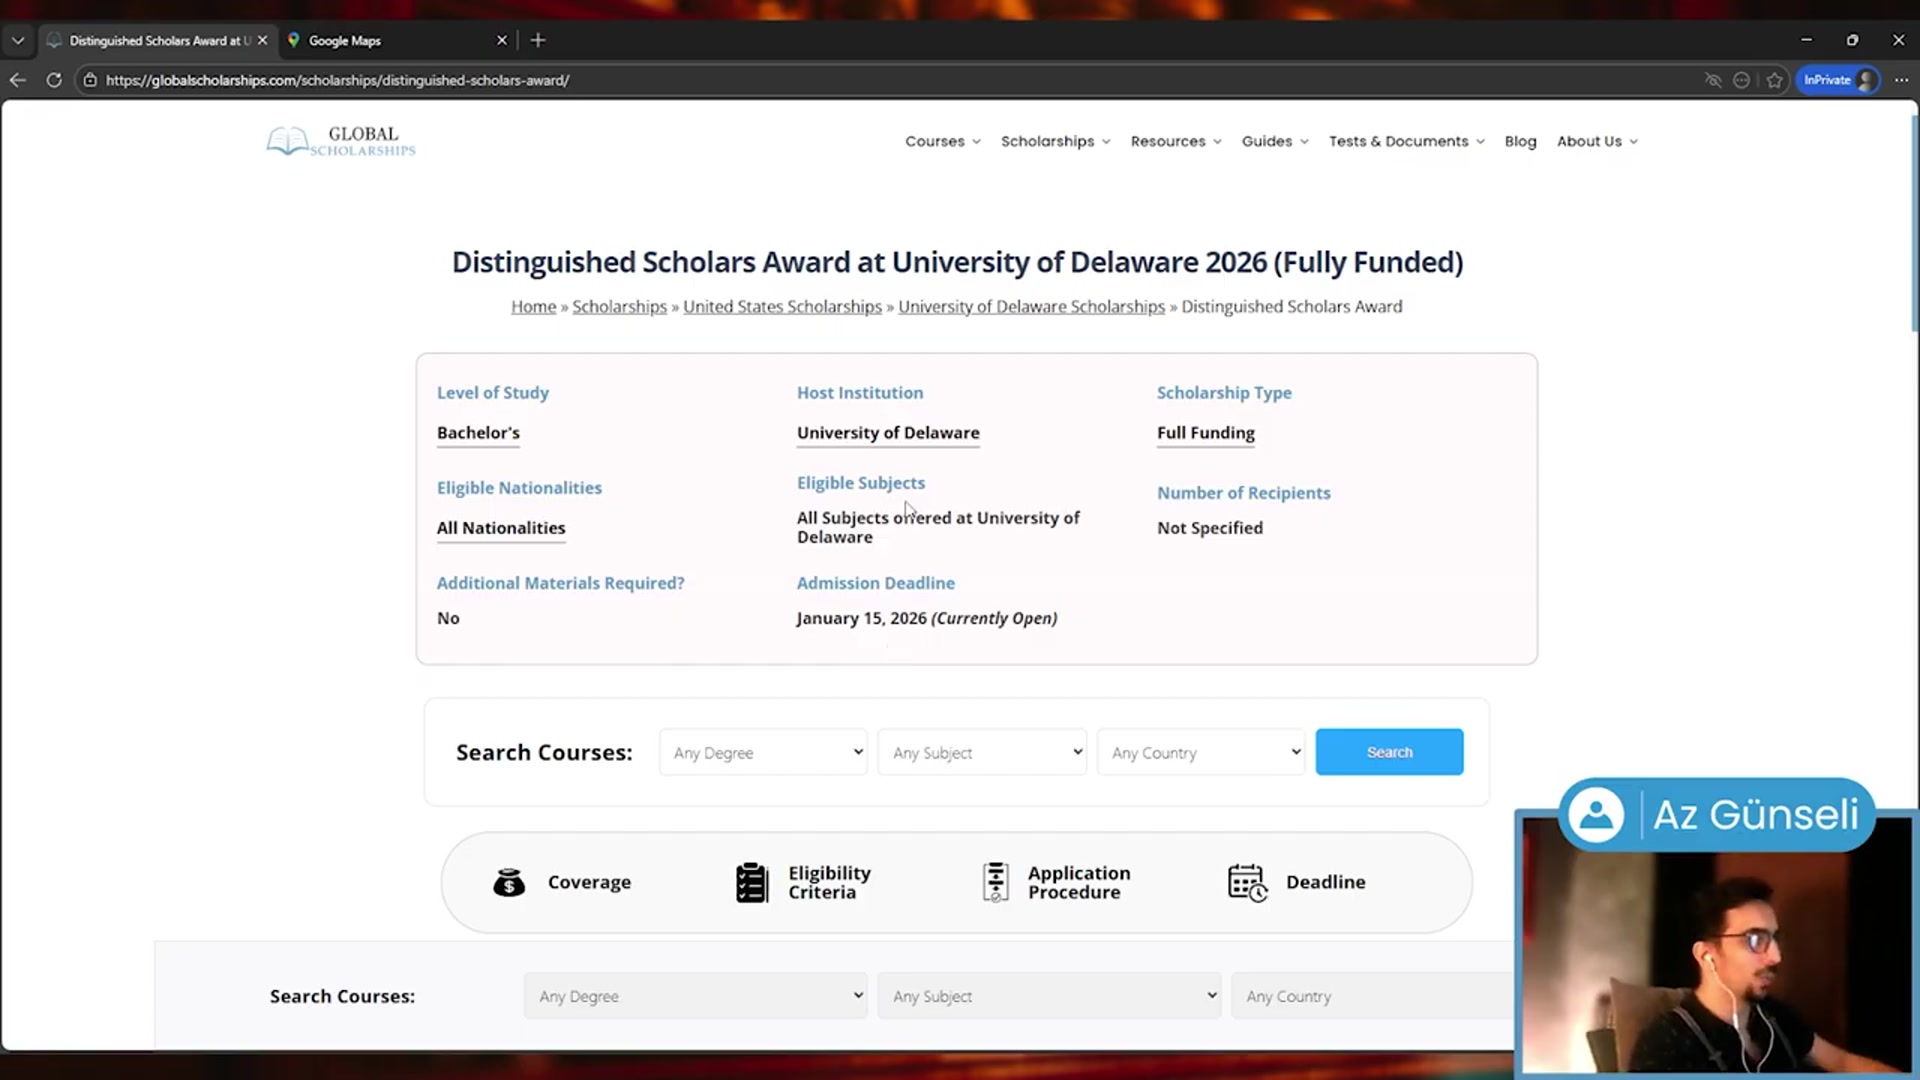The width and height of the screenshot is (1920, 1080).
Task: Click the Application Procedure document icon
Action: tap(994, 882)
